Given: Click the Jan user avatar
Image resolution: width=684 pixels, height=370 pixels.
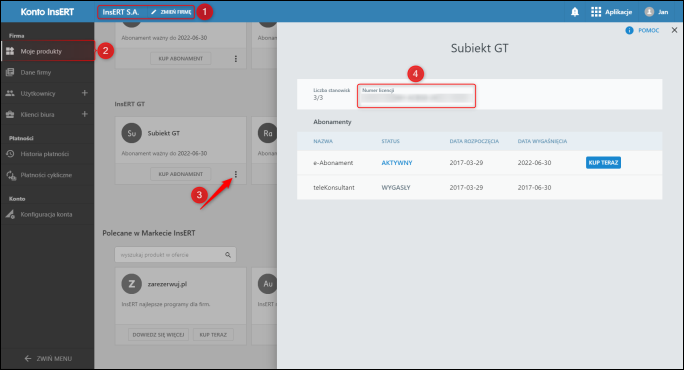Looking at the screenshot, I should click(x=649, y=12).
